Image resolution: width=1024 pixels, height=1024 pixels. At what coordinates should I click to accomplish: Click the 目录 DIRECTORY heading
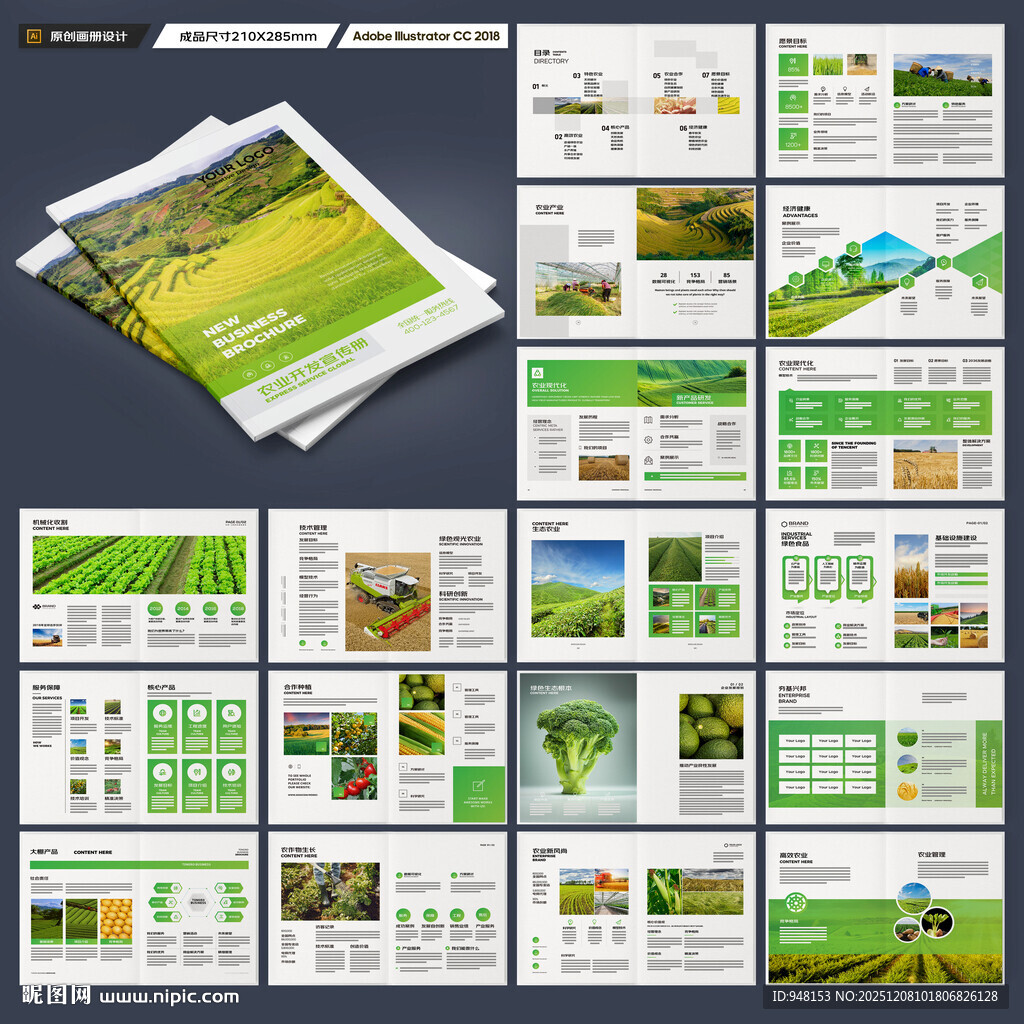tap(551, 57)
